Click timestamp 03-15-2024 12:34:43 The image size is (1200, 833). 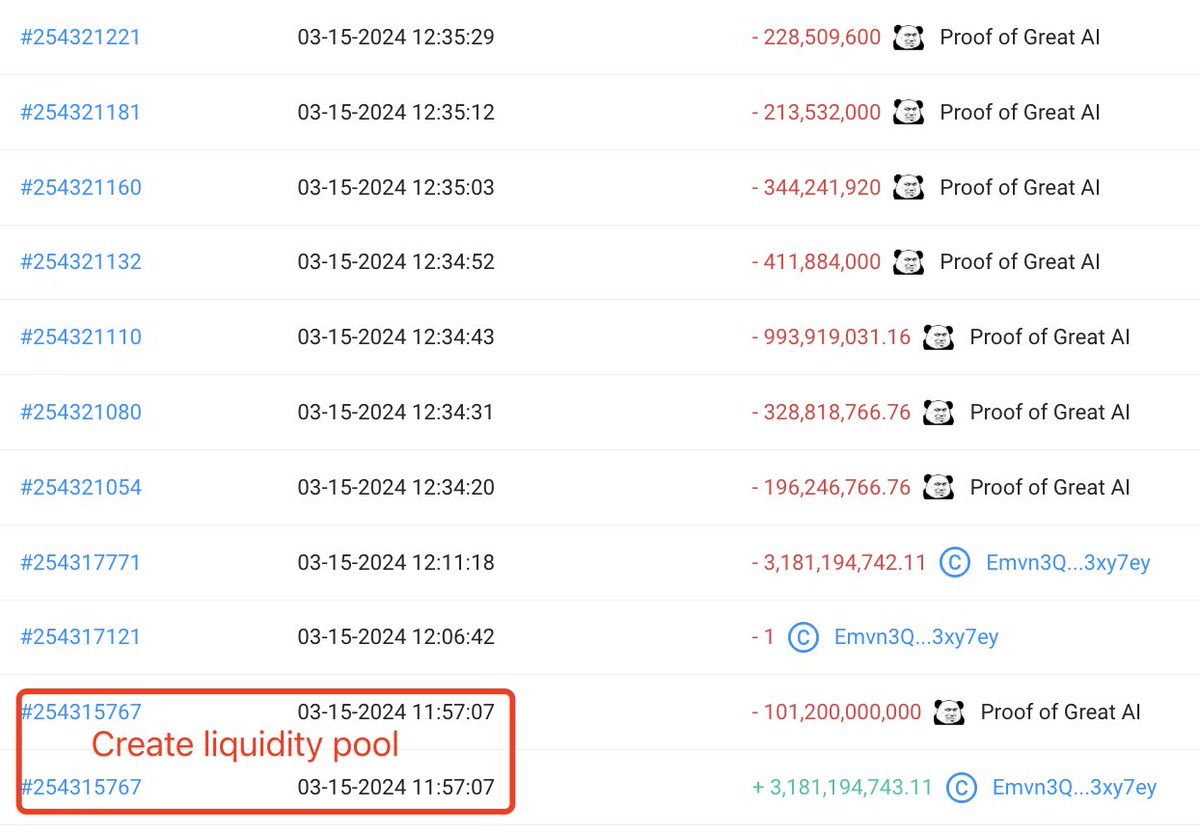pyautogui.click(x=396, y=337)
